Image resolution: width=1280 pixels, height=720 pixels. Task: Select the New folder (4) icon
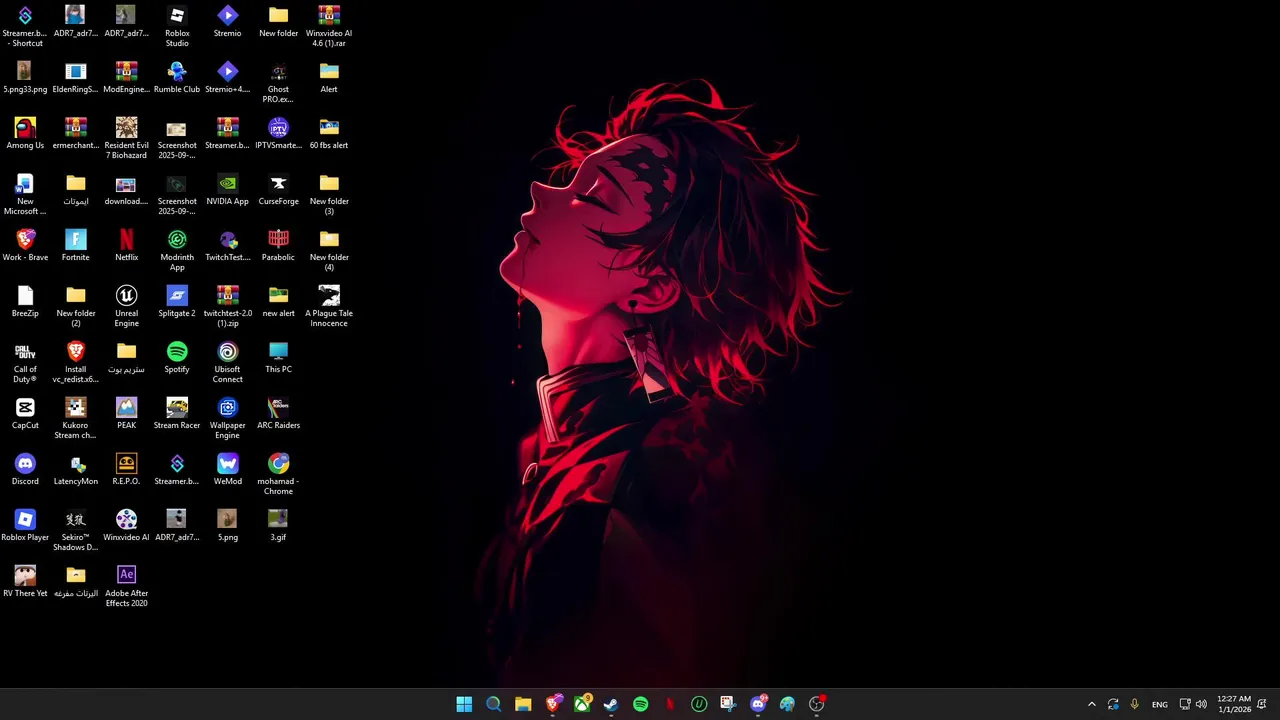[x=329, y=250]
